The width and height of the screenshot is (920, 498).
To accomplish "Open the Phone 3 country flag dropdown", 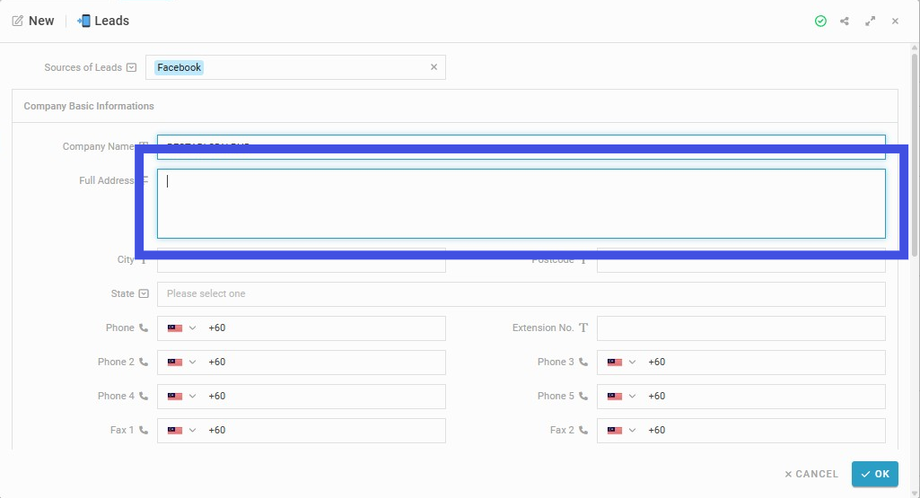I will click(x=621, y=362).
